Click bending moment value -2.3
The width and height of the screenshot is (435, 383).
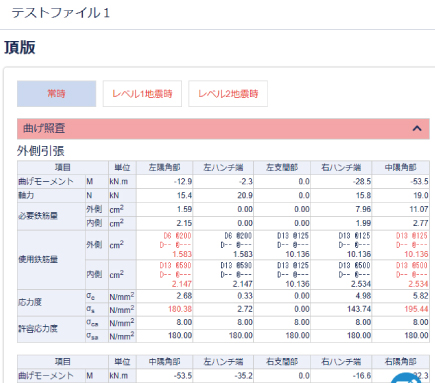coord(246,182)
